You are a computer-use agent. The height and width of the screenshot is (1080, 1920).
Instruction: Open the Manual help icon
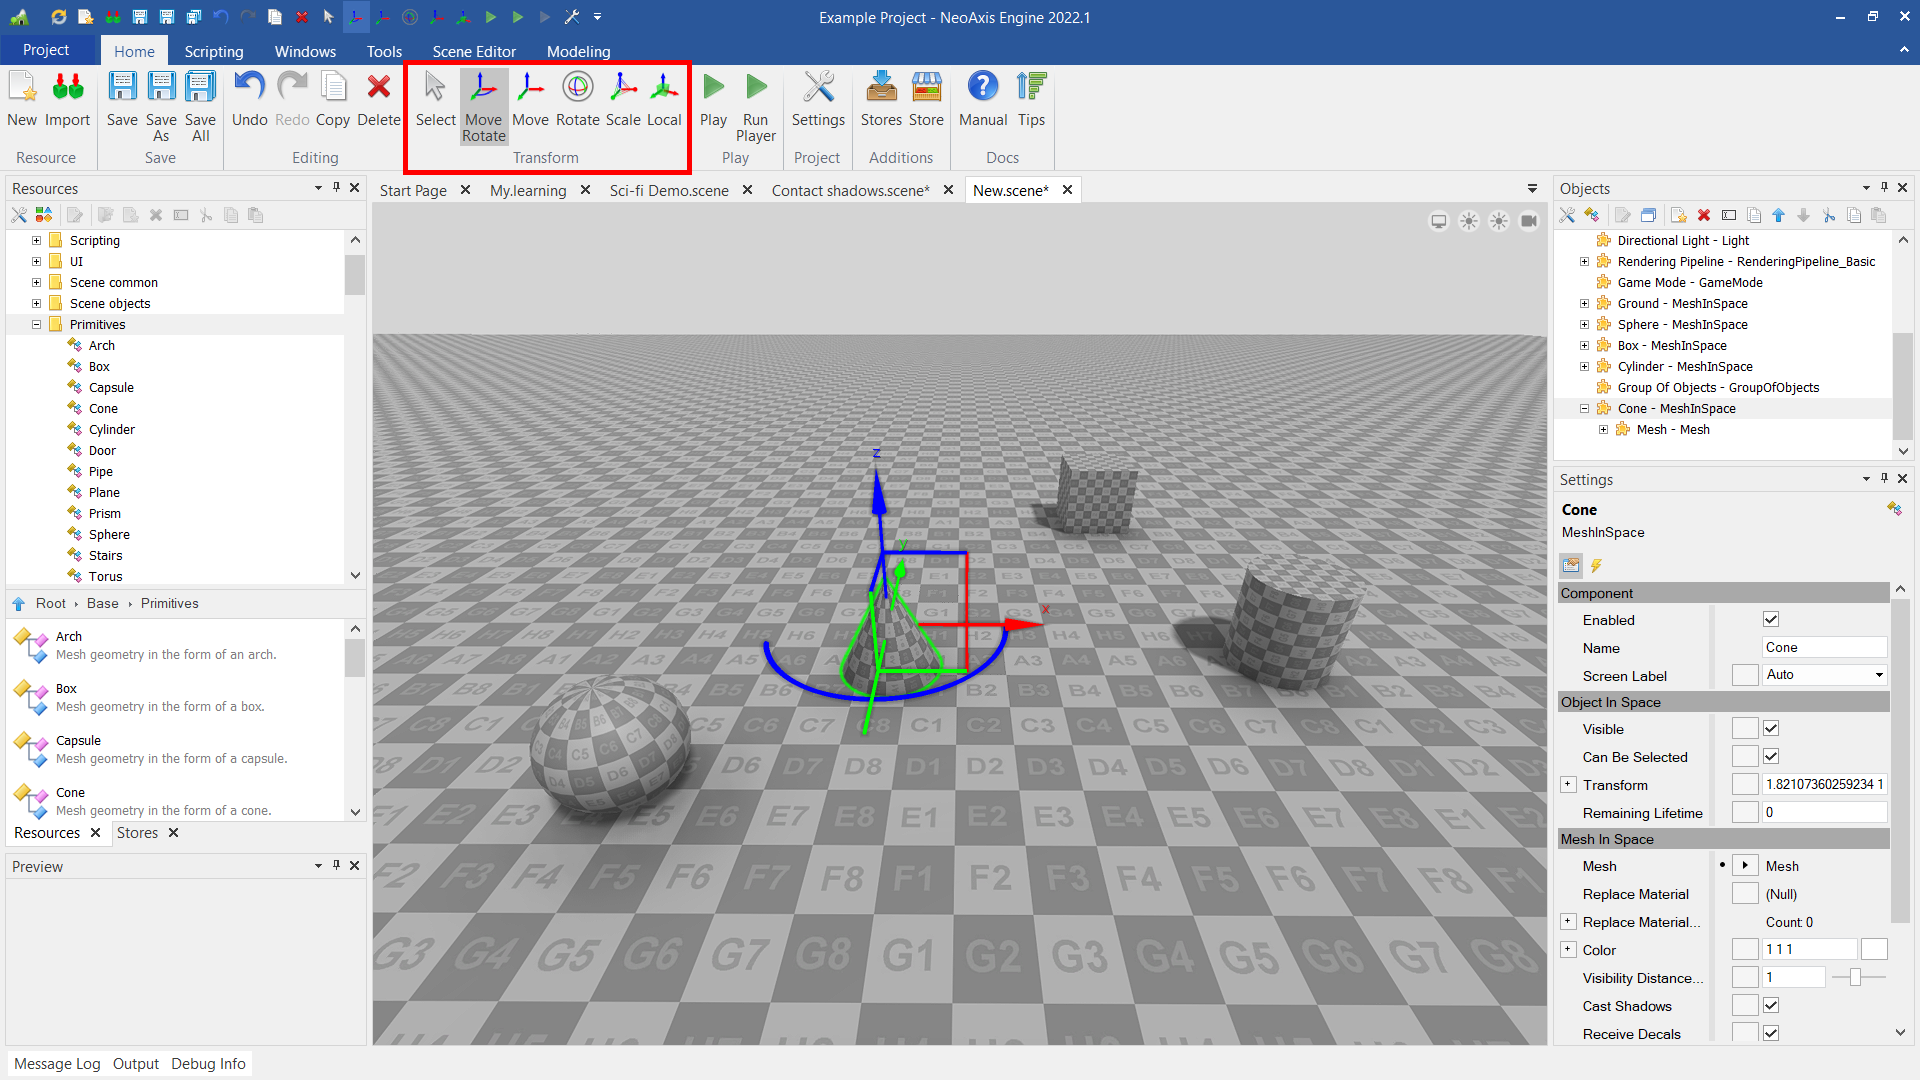tap(982, 99)
